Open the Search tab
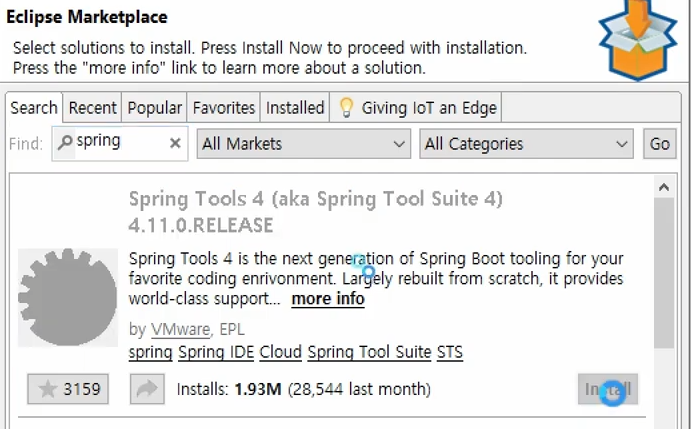 (x=34, y=108)
